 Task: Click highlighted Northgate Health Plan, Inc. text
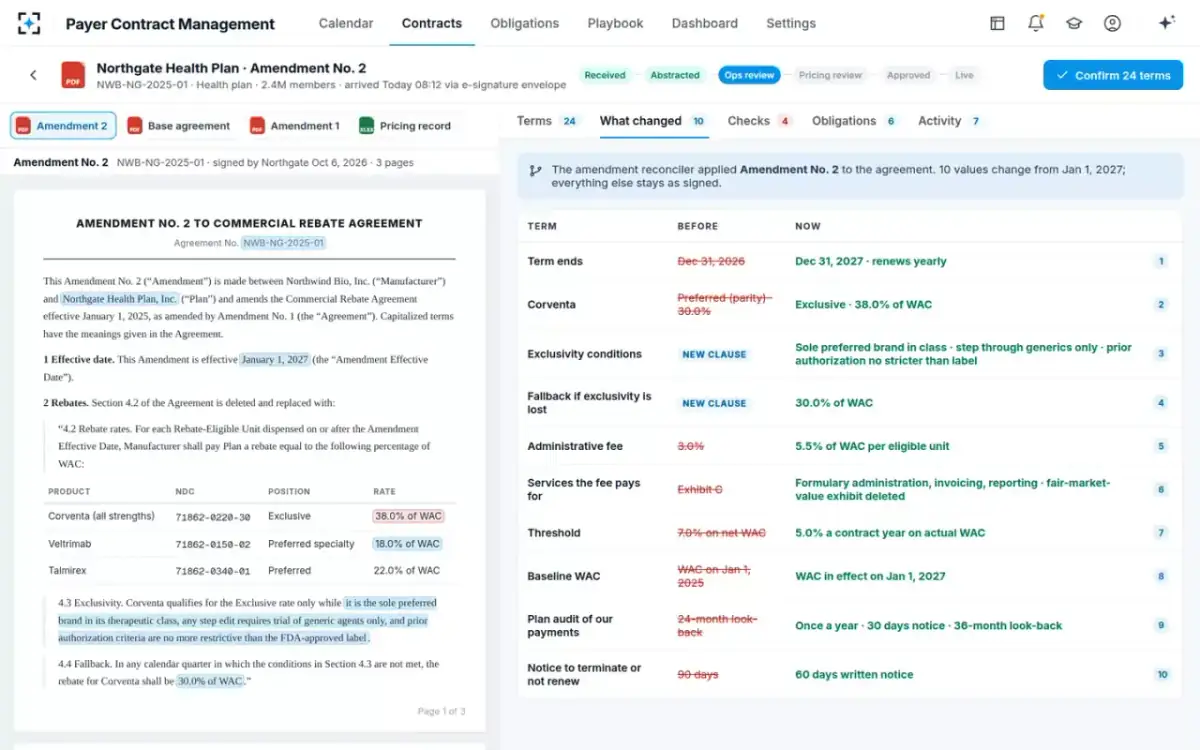pyautogui.click(x=120, y=299)
